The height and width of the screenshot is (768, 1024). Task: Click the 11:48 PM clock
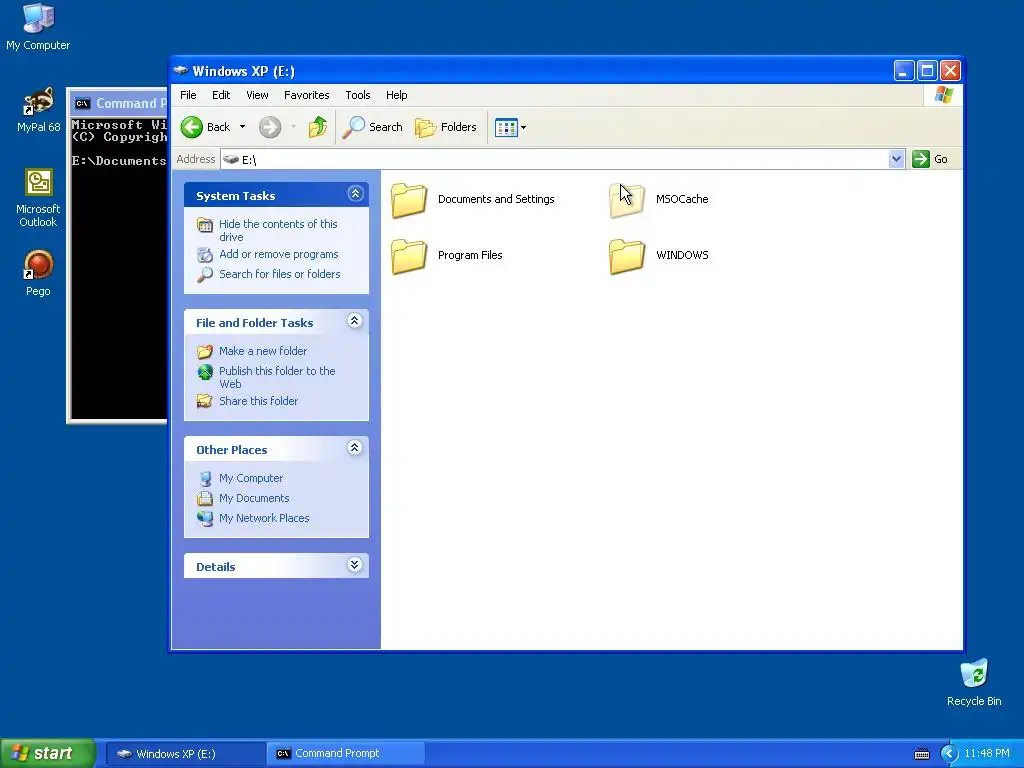pos(987,754)
